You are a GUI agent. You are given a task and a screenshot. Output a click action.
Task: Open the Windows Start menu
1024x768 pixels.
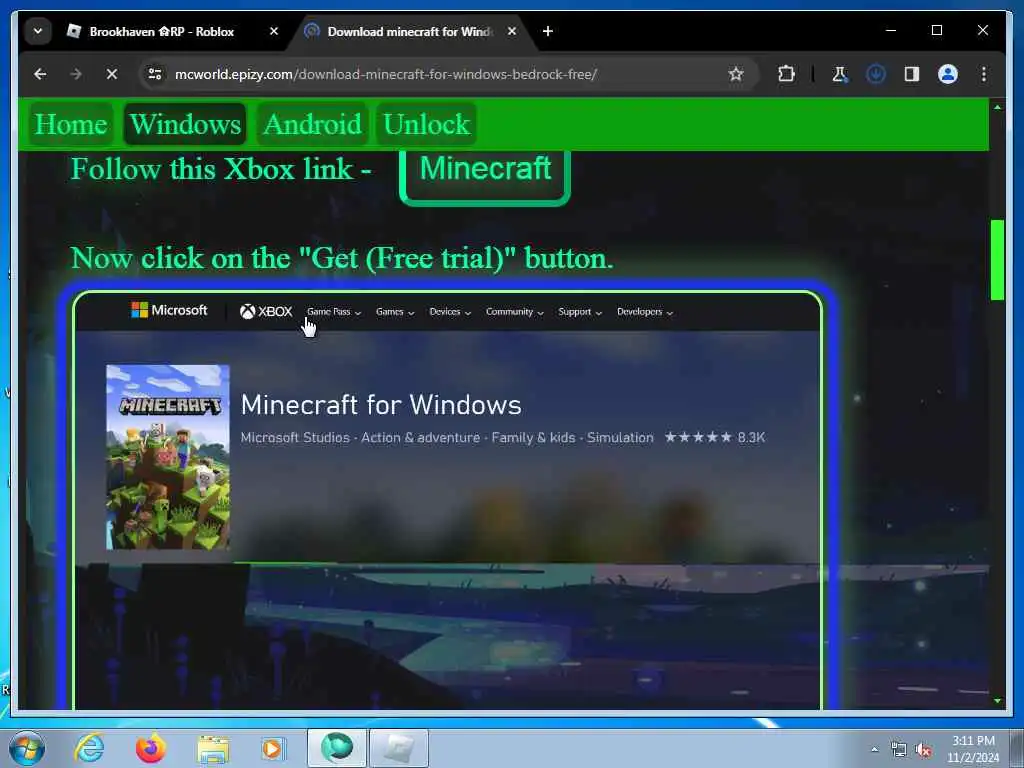[27, 748]
